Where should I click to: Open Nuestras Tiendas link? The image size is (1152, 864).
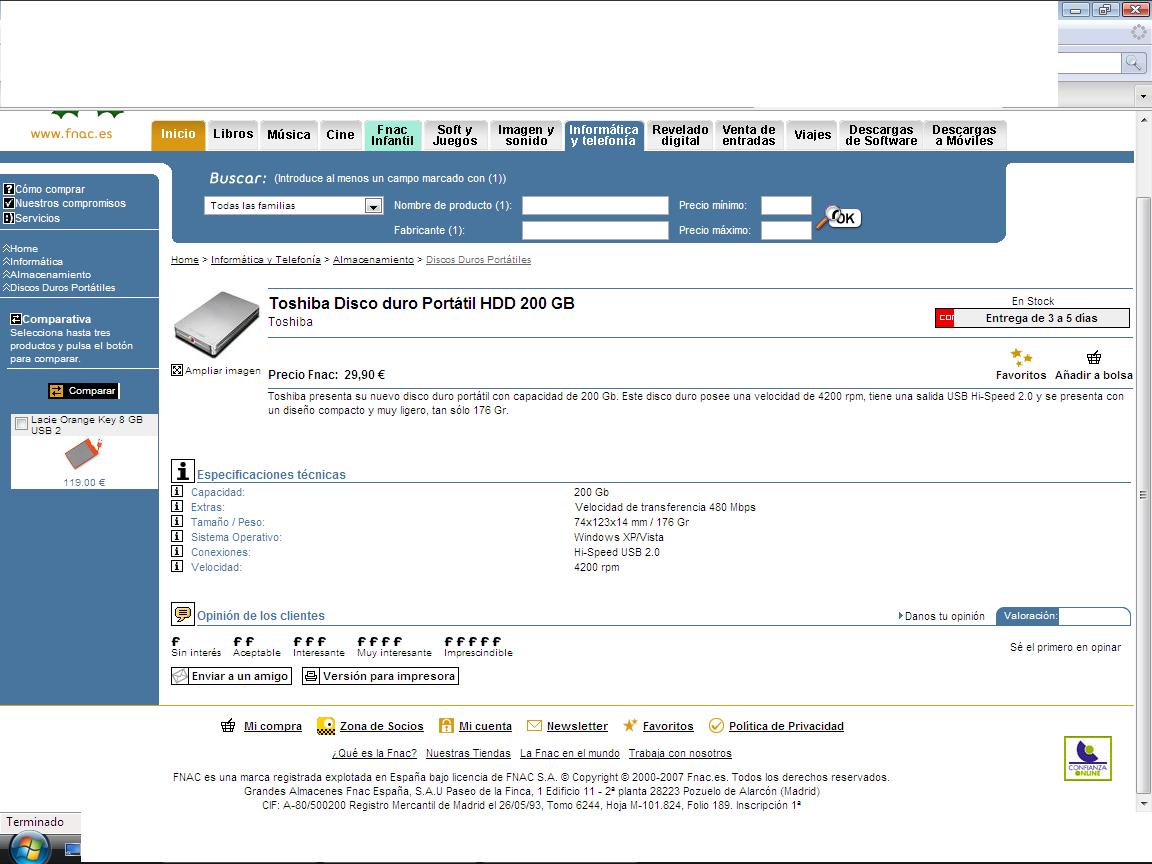[468, 753]
